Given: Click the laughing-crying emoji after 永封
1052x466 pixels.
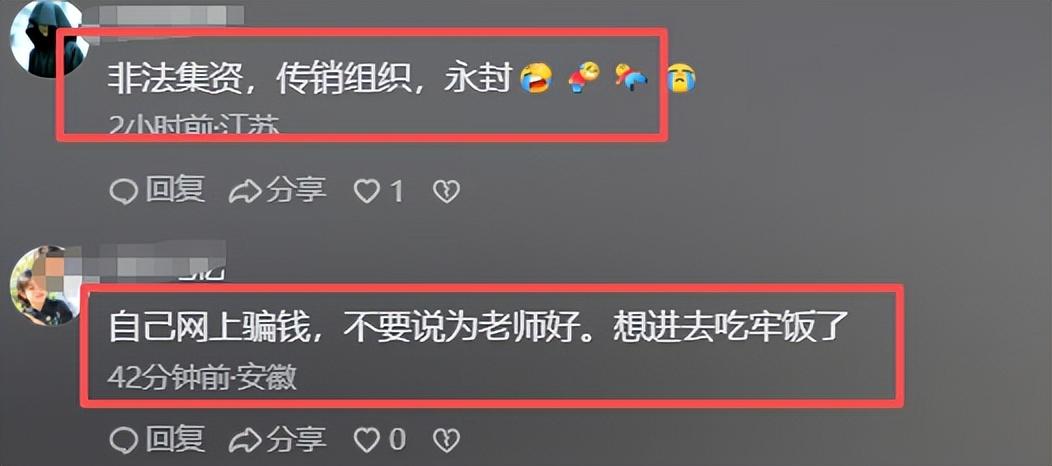Looking at the screenshot, I should (536, 80).
